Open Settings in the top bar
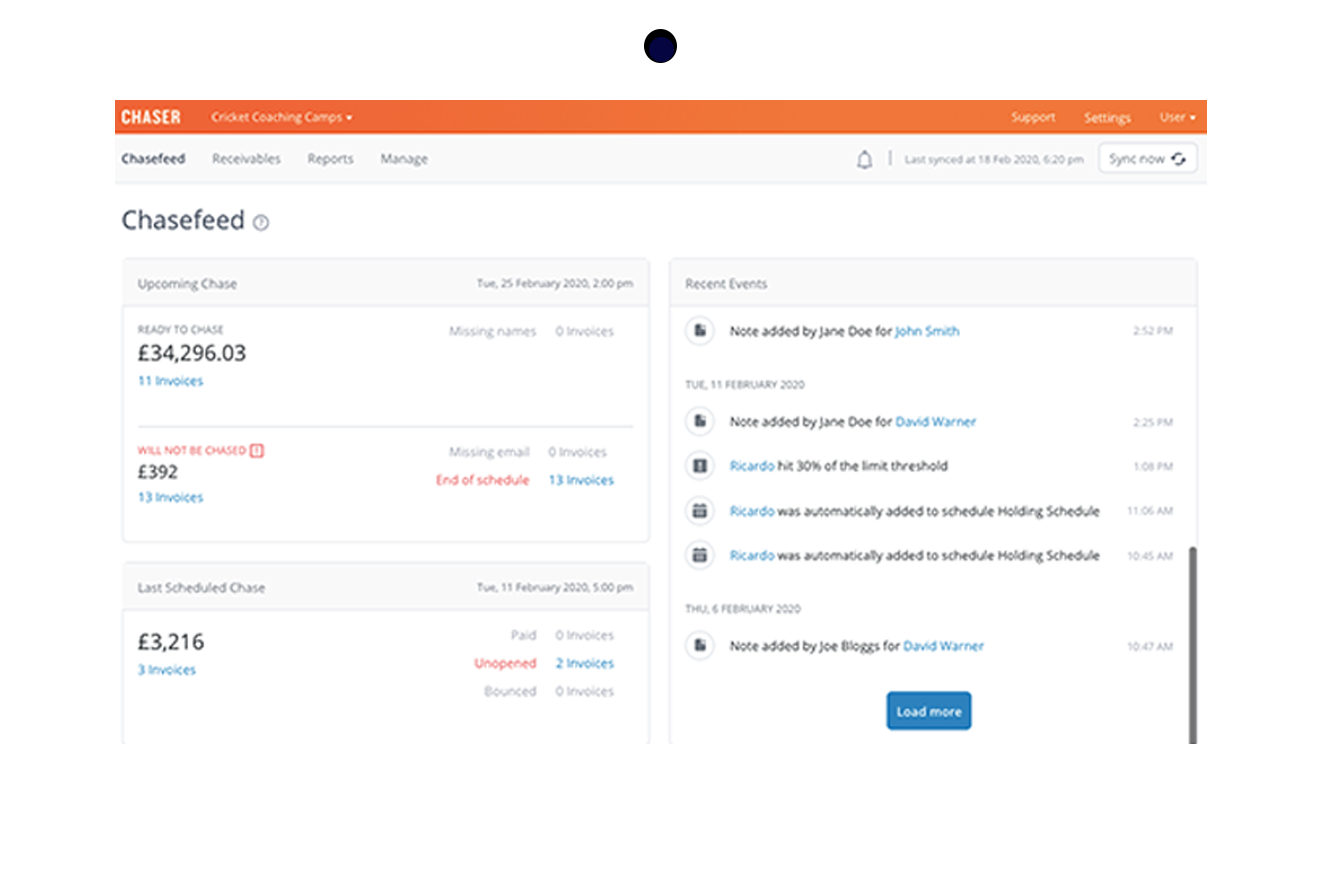Viewport: 1324px width, 874px height. click(x=1107, y=117)
